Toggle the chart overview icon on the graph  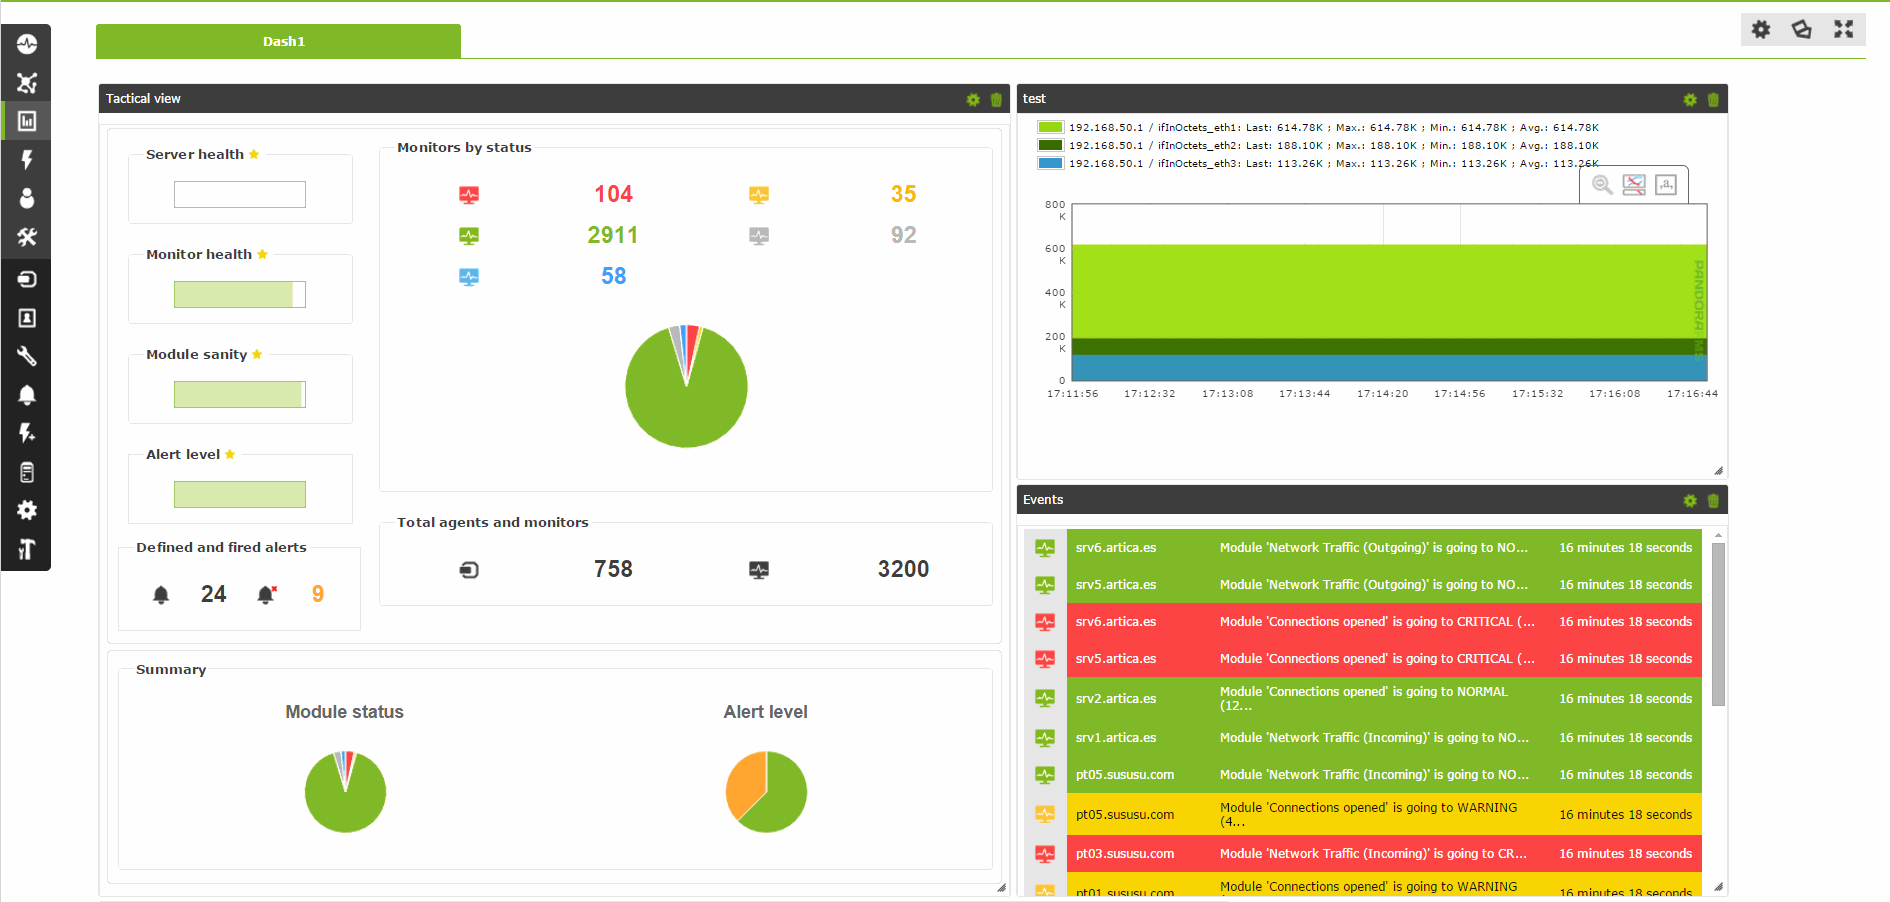pos(1634,185)
